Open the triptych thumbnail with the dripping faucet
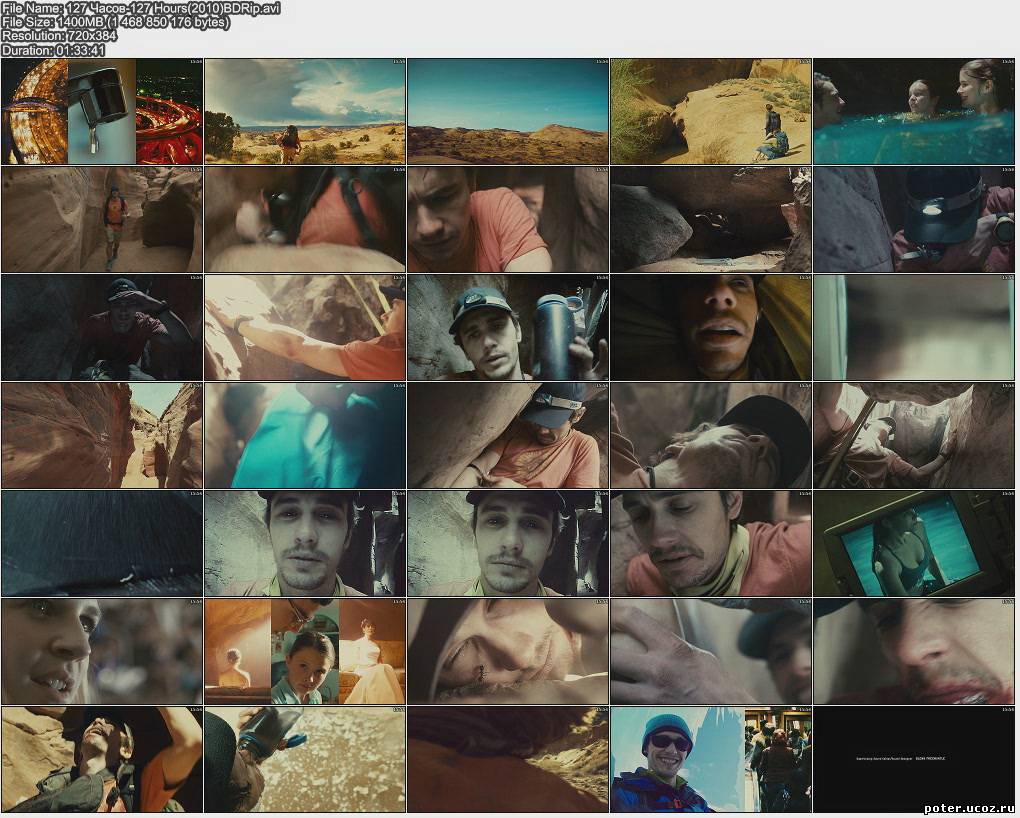The image size is (1020, 818). pyautogui.click(x=102, y=111)
